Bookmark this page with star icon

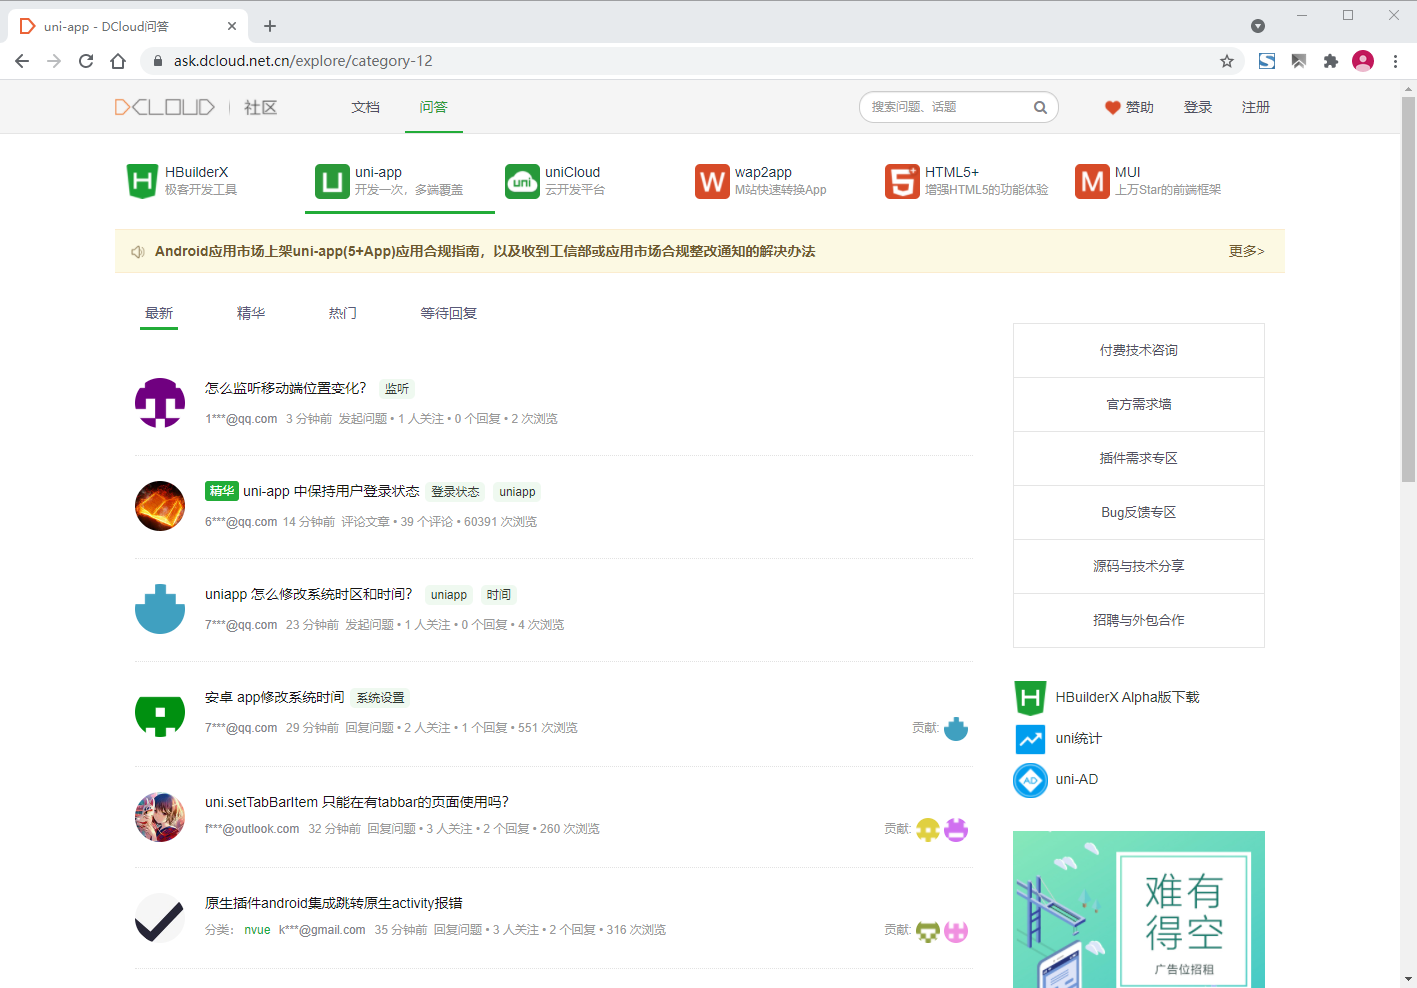[x=1227, y=61]
